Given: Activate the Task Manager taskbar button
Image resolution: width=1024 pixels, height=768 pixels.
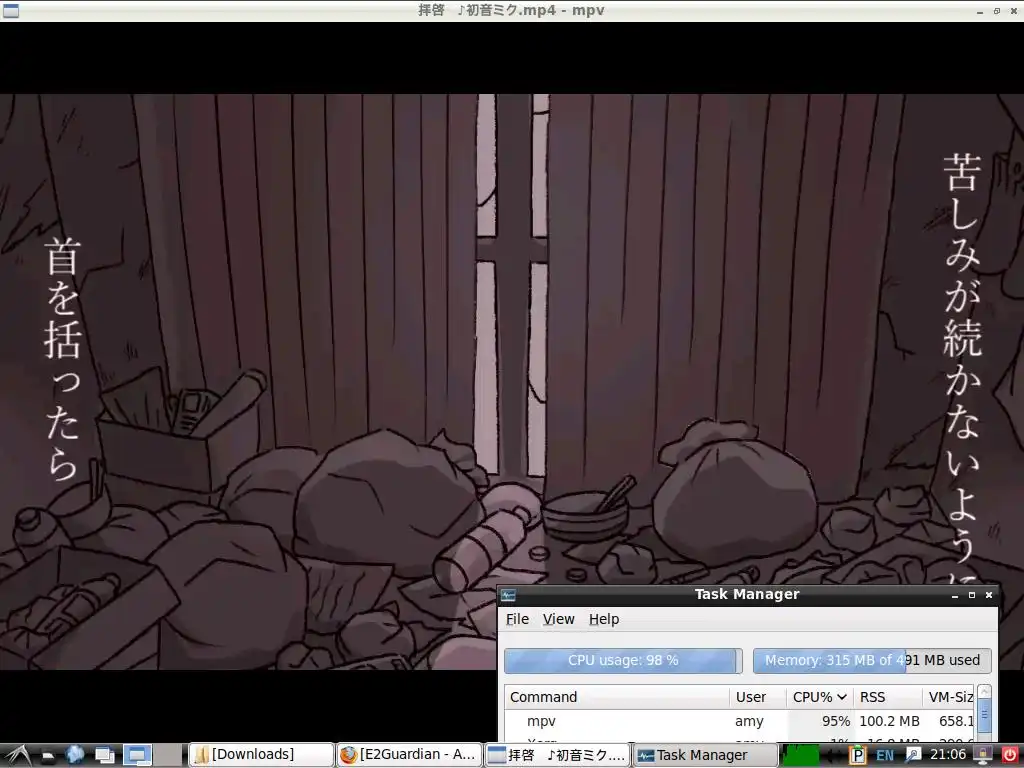Looking at the screenshot, I should [x=705, y=755].
